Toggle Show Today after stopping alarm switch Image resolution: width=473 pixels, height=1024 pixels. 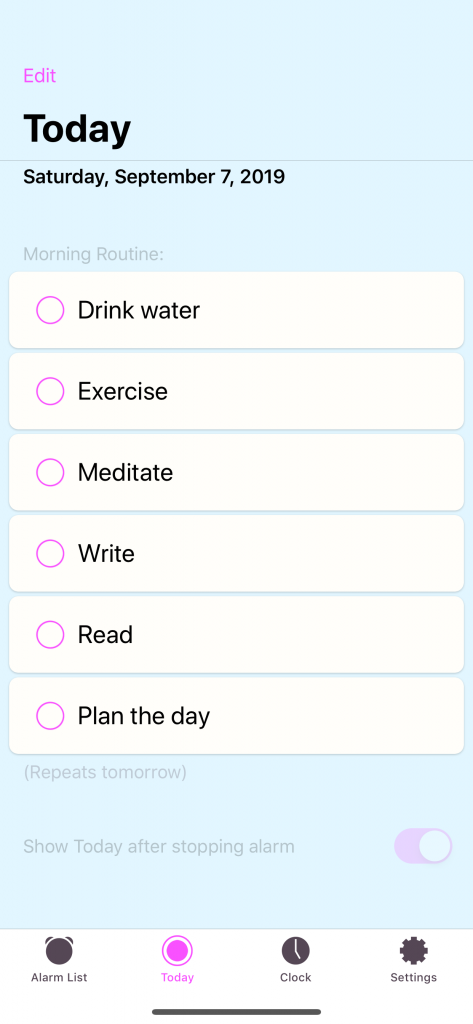pos(423,846)
